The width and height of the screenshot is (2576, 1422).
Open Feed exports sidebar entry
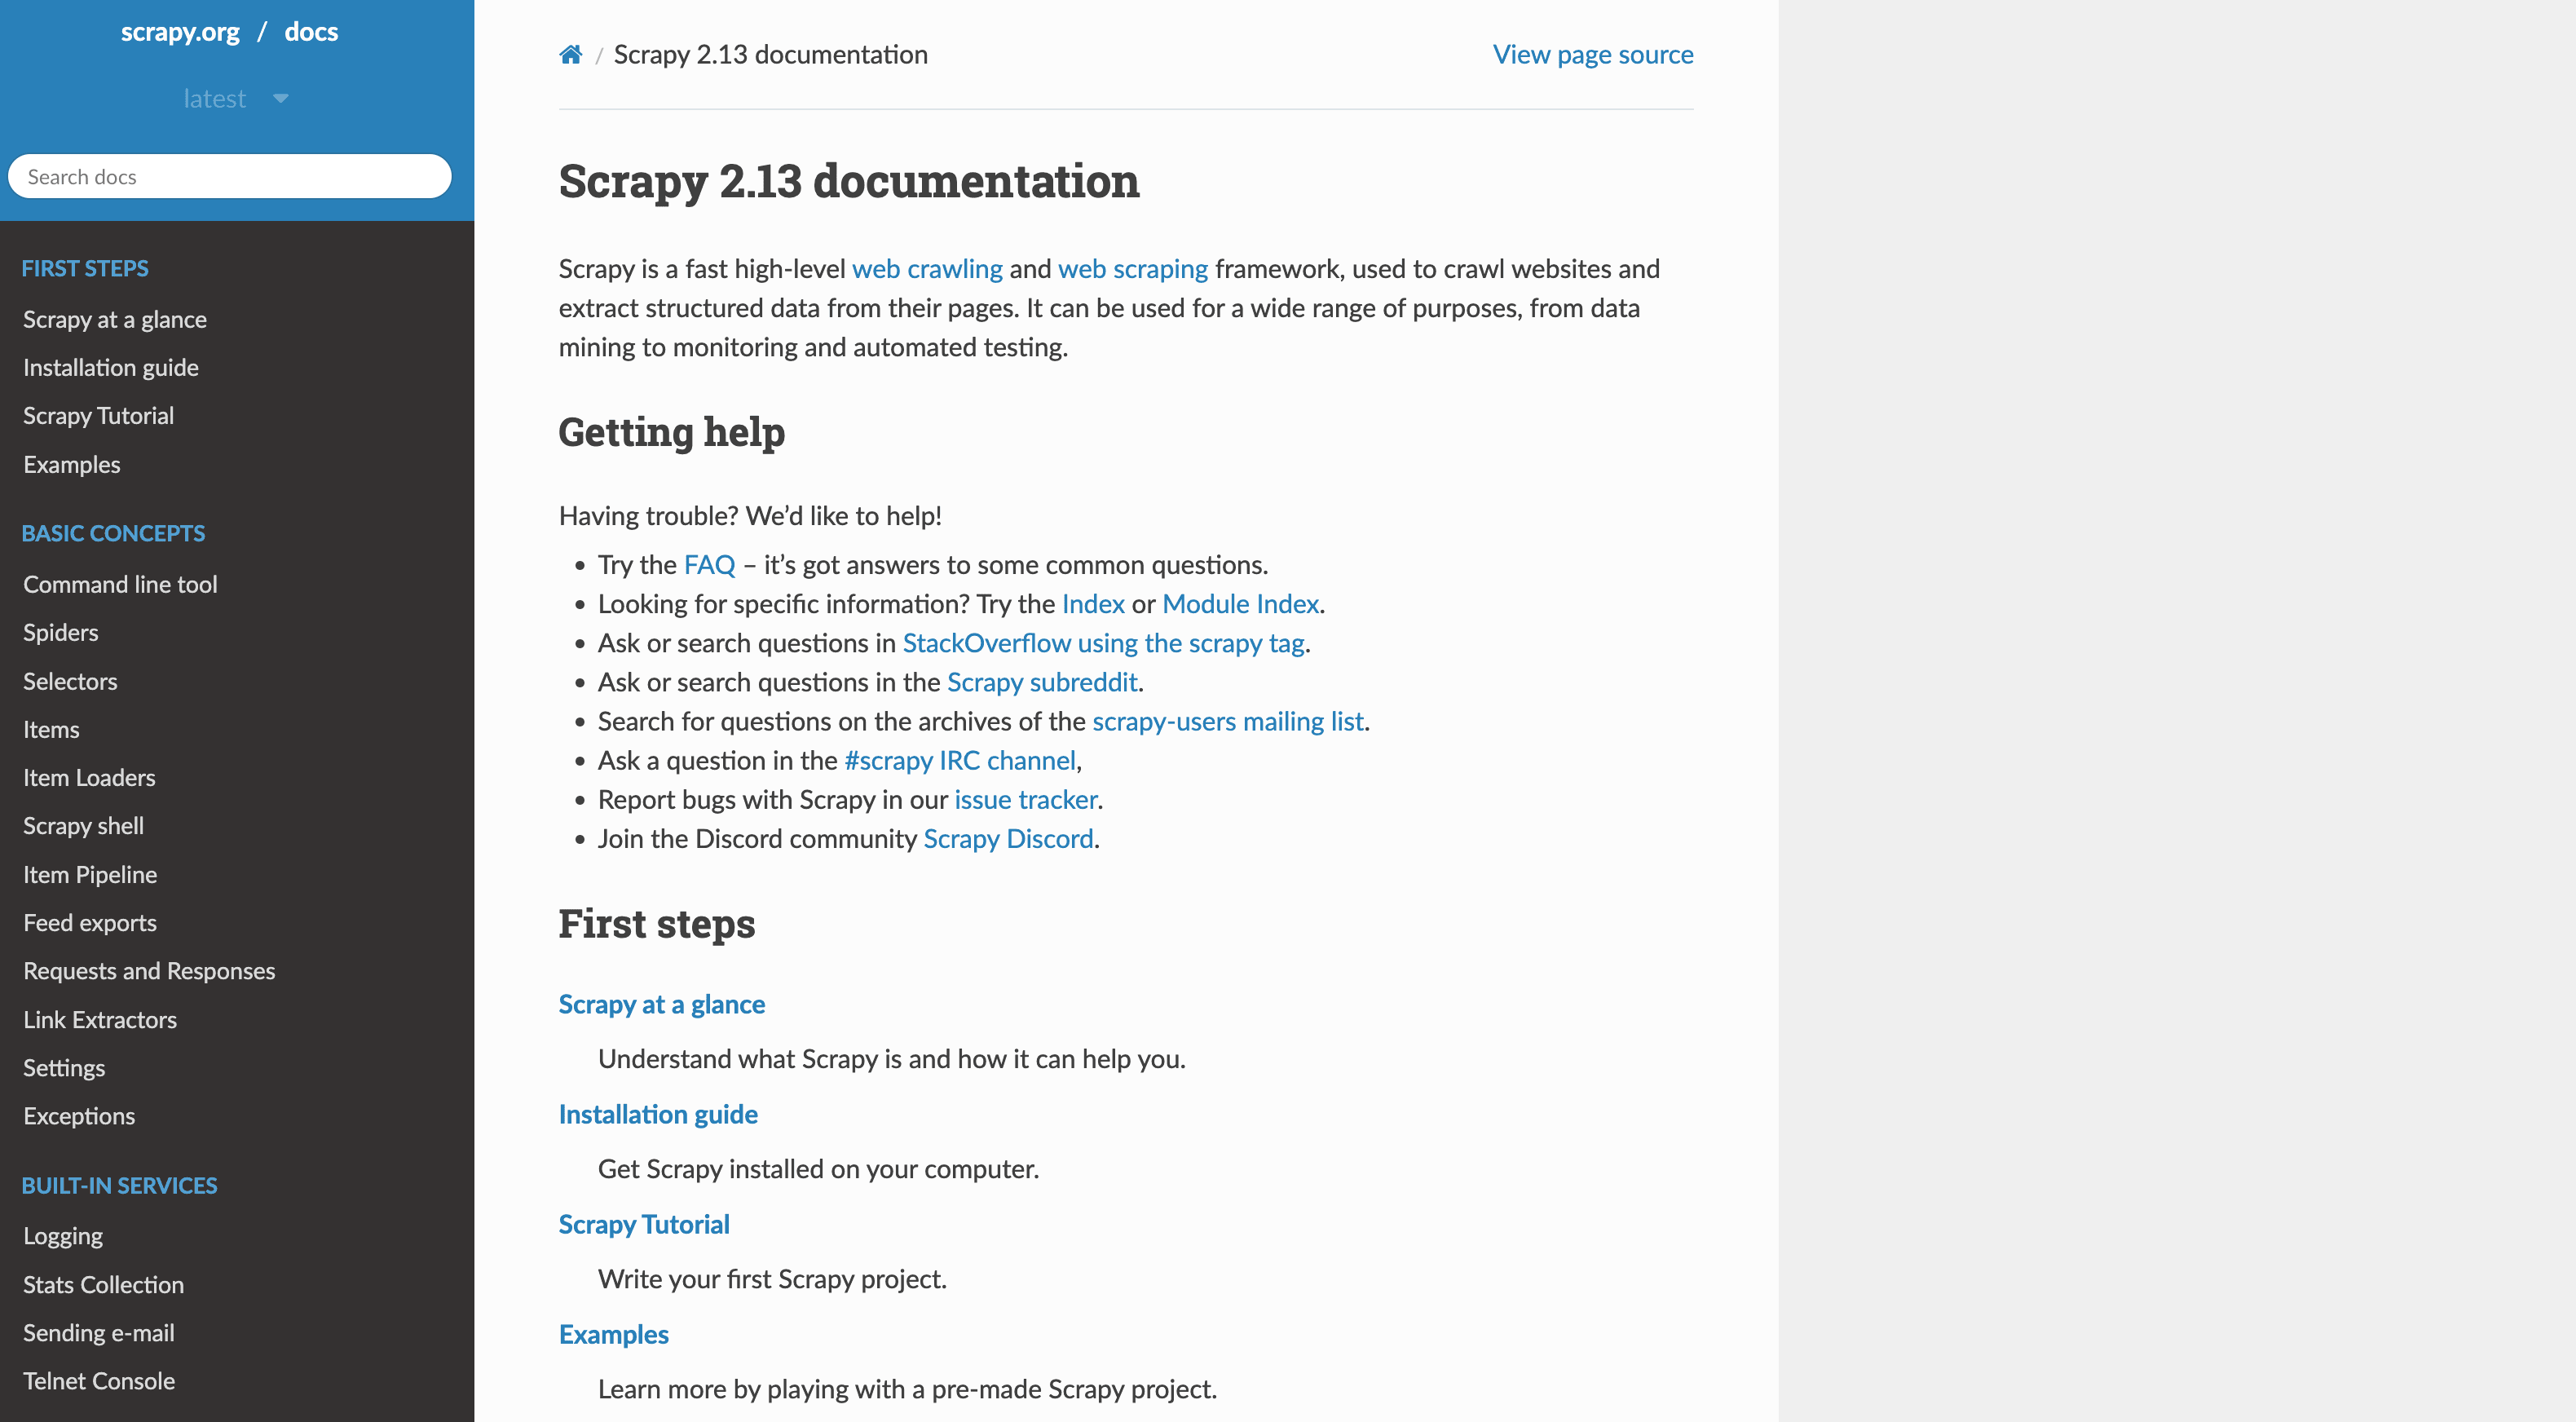pyautogui.click(x=90, y=922)
